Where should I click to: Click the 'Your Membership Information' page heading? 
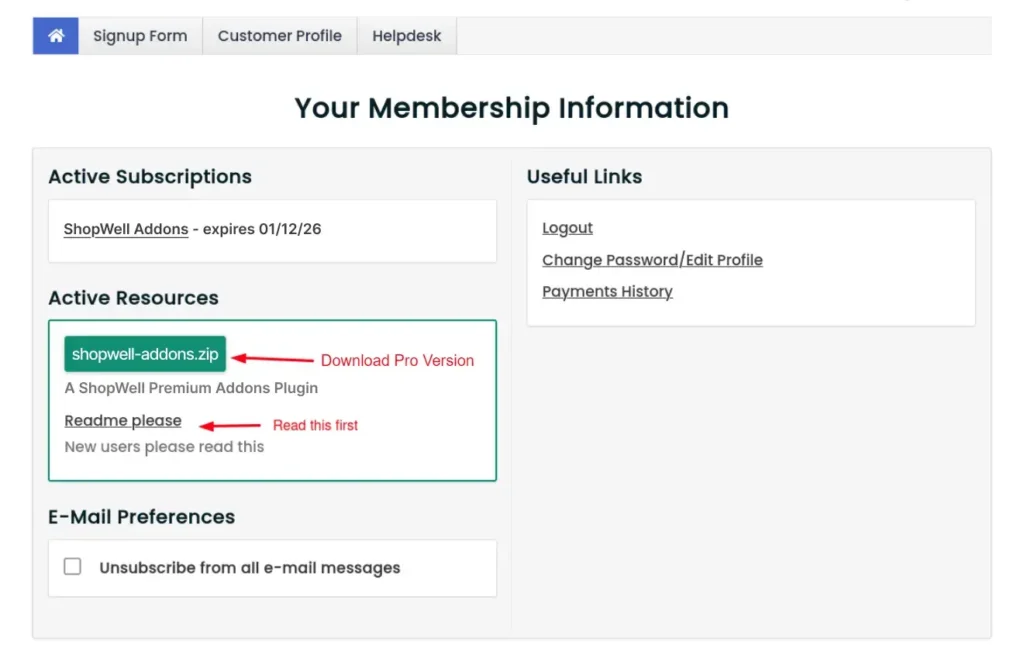pyautogui.click(x=511, y=108)
